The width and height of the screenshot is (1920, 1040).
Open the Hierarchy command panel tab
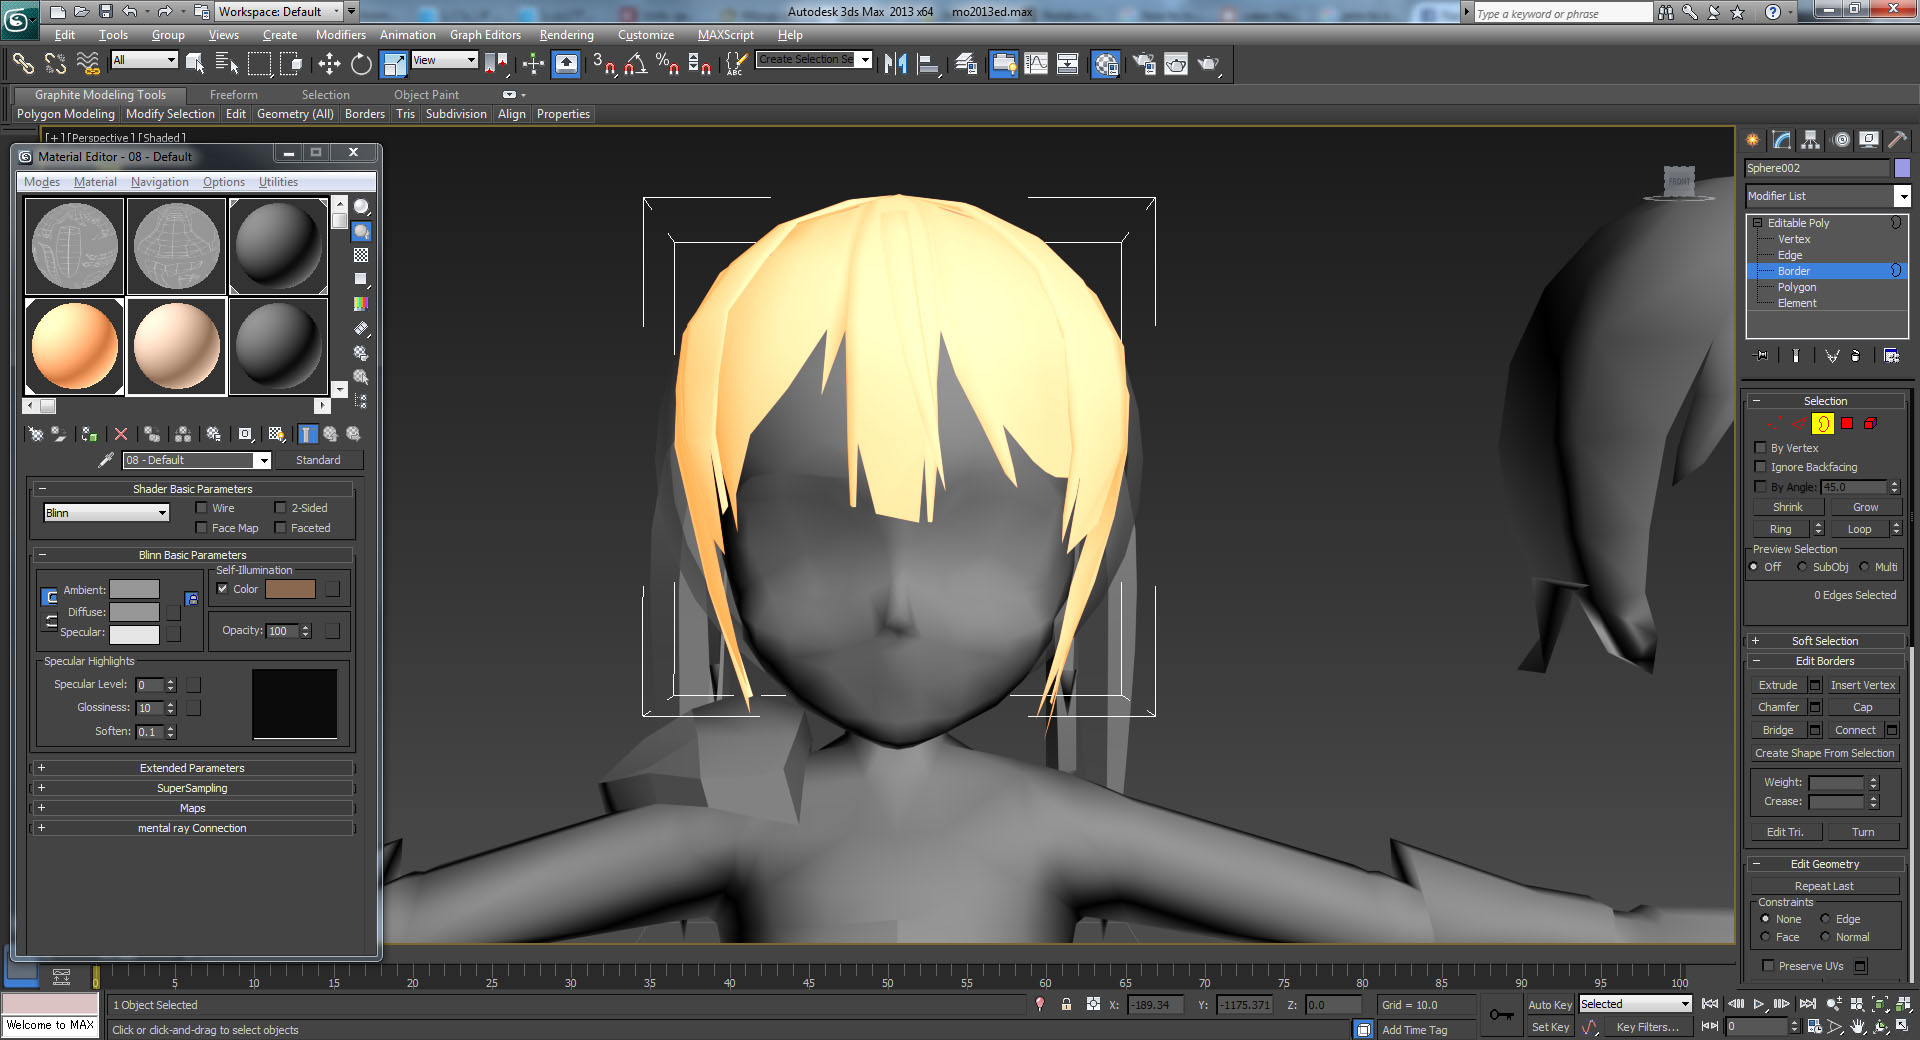tap(1811, 140)
